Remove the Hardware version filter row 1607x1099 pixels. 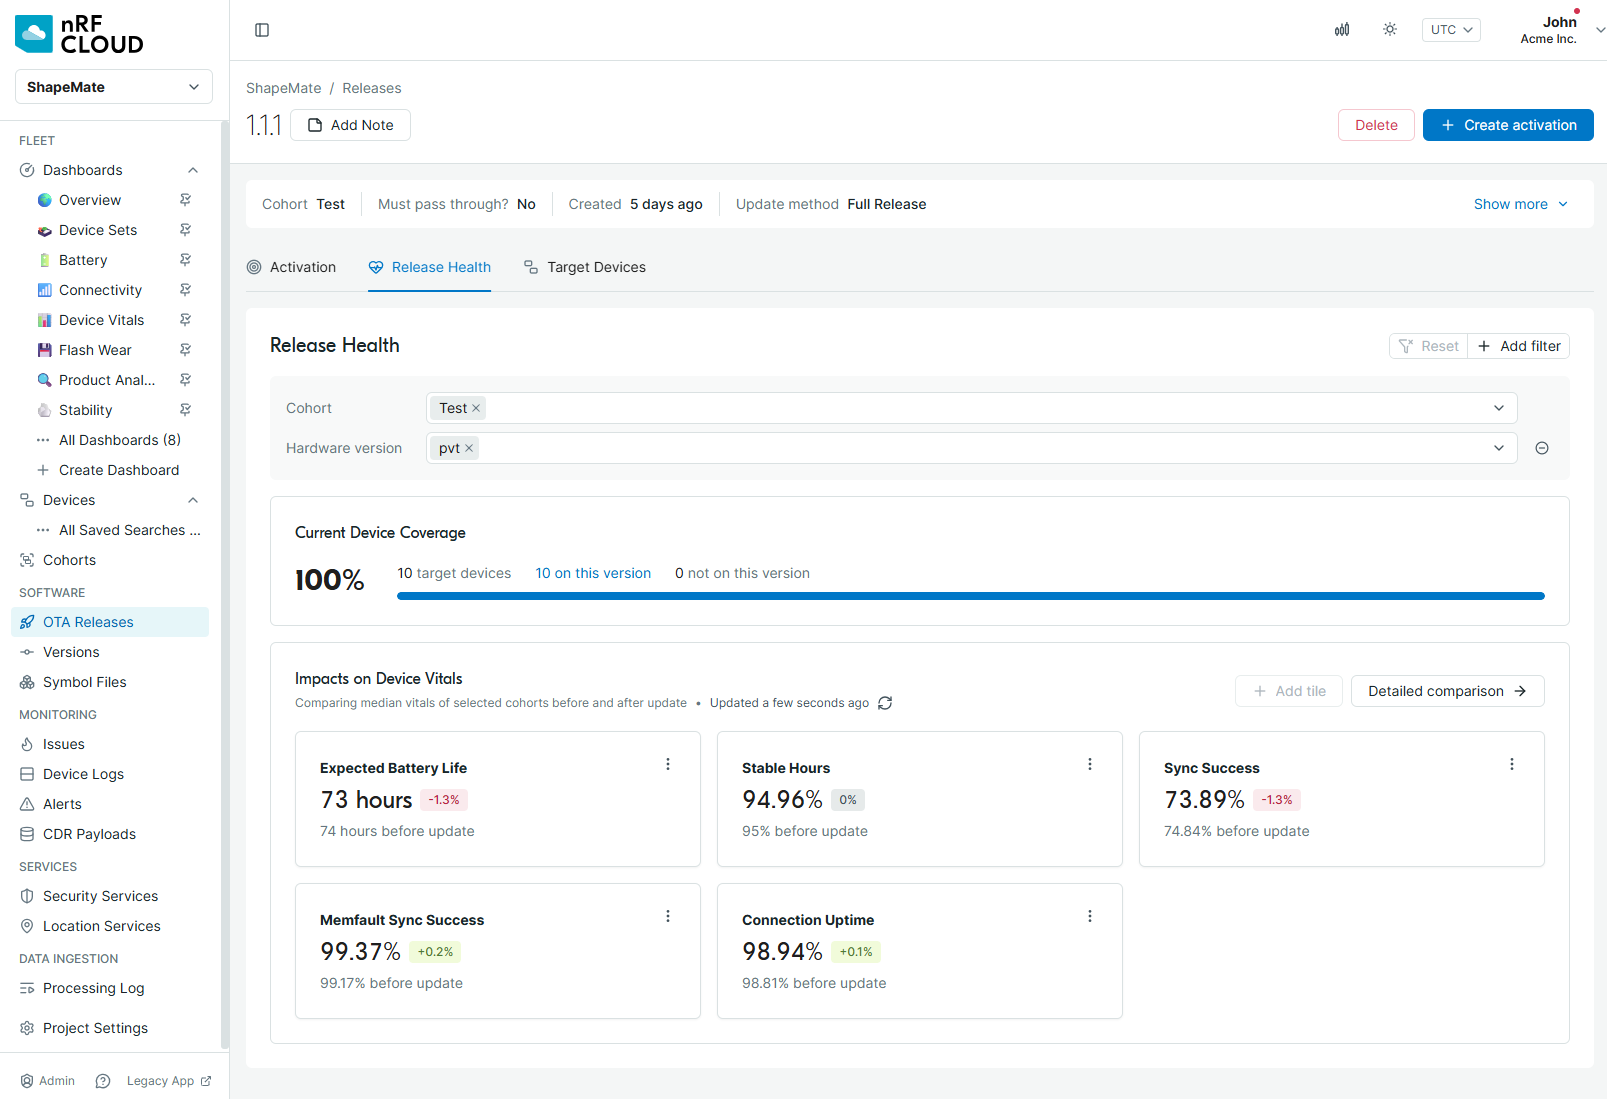tap(1542, 448)
